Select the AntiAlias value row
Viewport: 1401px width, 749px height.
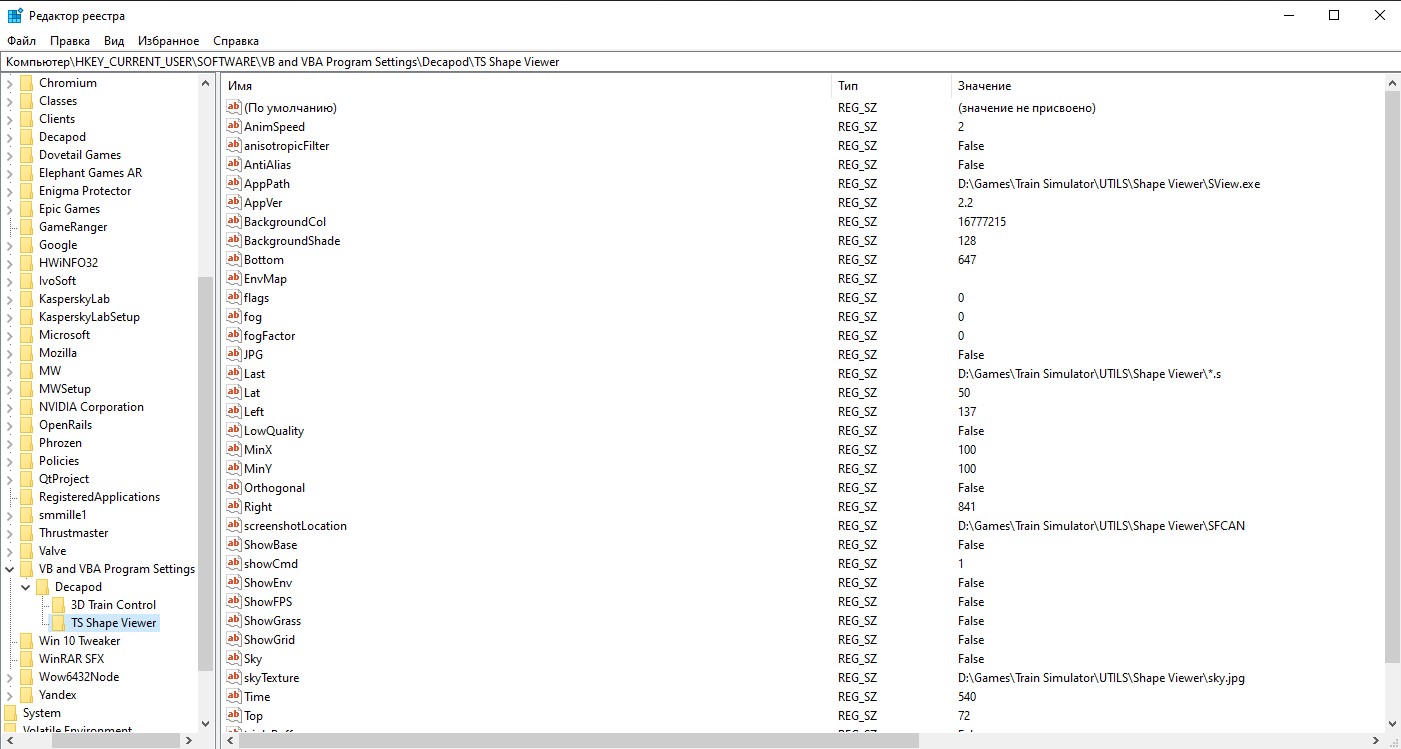pos(802,165)
